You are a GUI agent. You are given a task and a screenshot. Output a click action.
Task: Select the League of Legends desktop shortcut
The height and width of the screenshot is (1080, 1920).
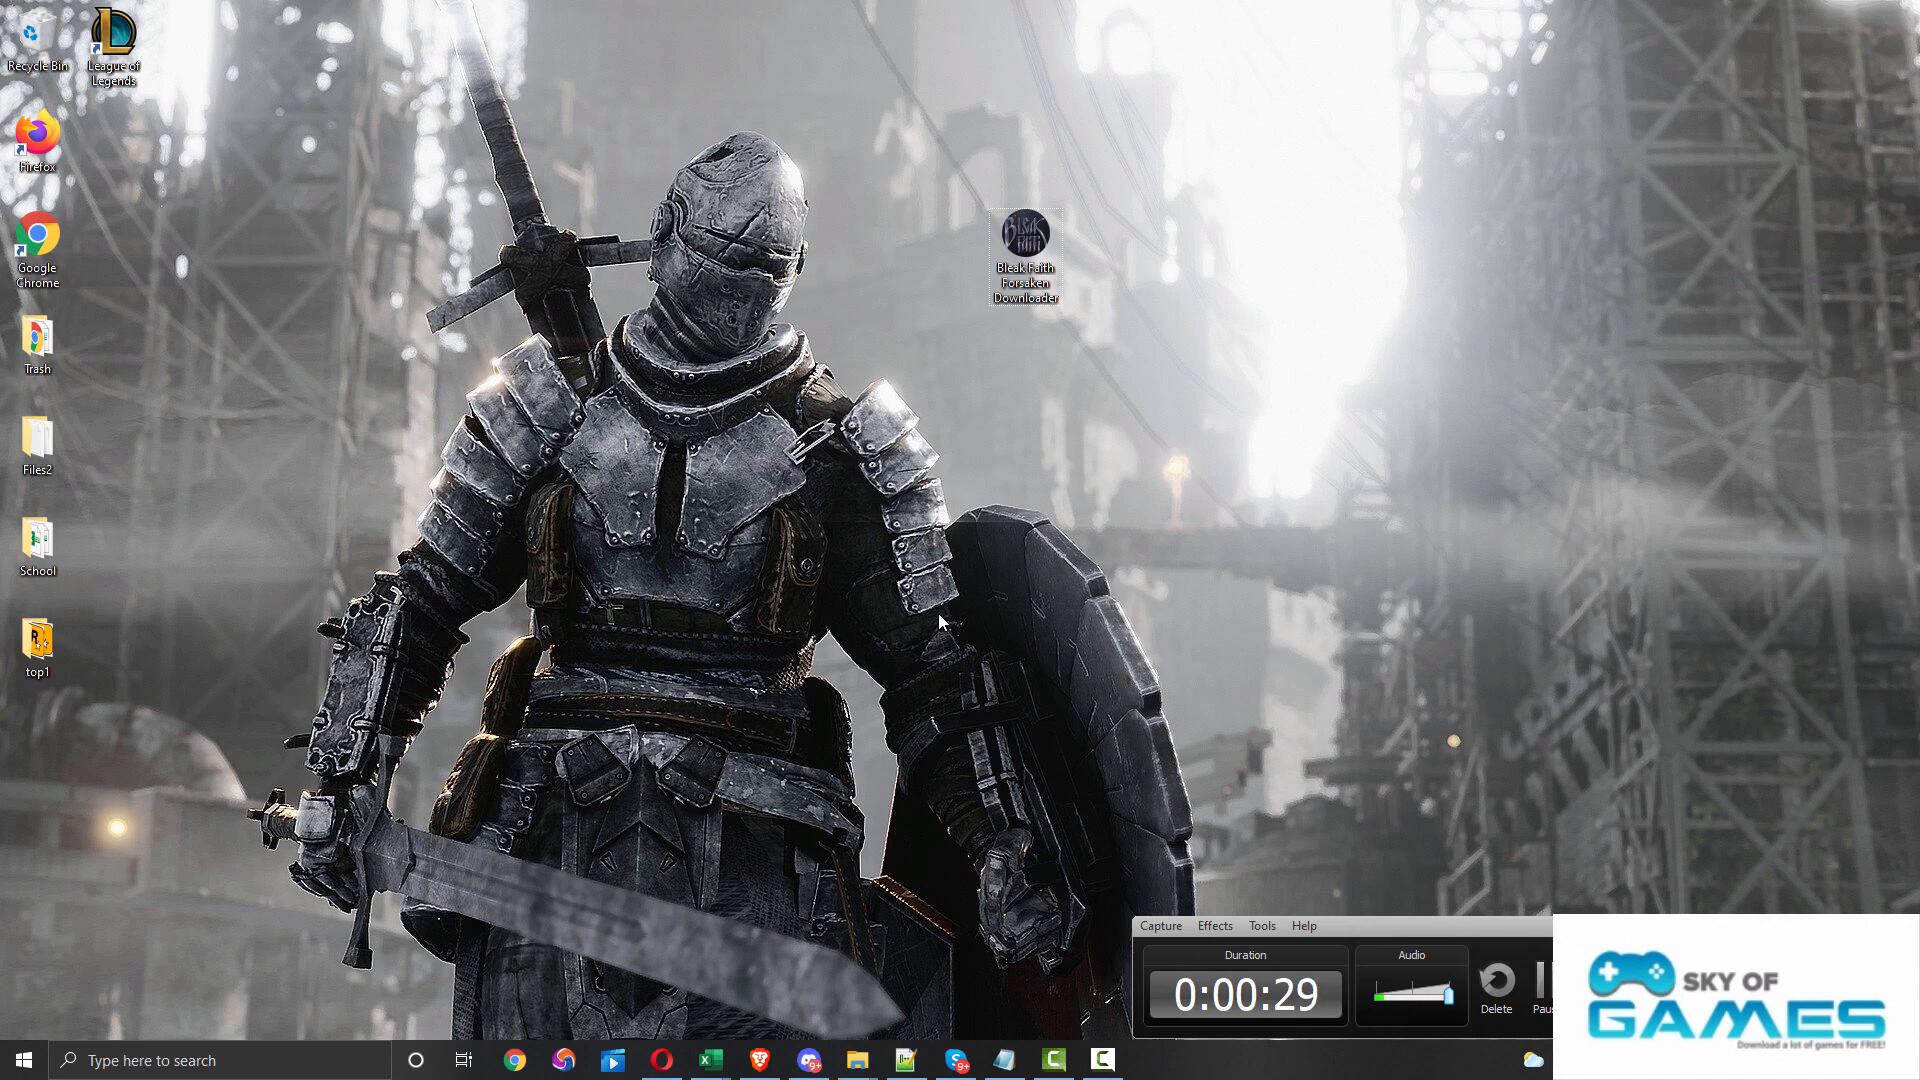(x=113, y=35)
